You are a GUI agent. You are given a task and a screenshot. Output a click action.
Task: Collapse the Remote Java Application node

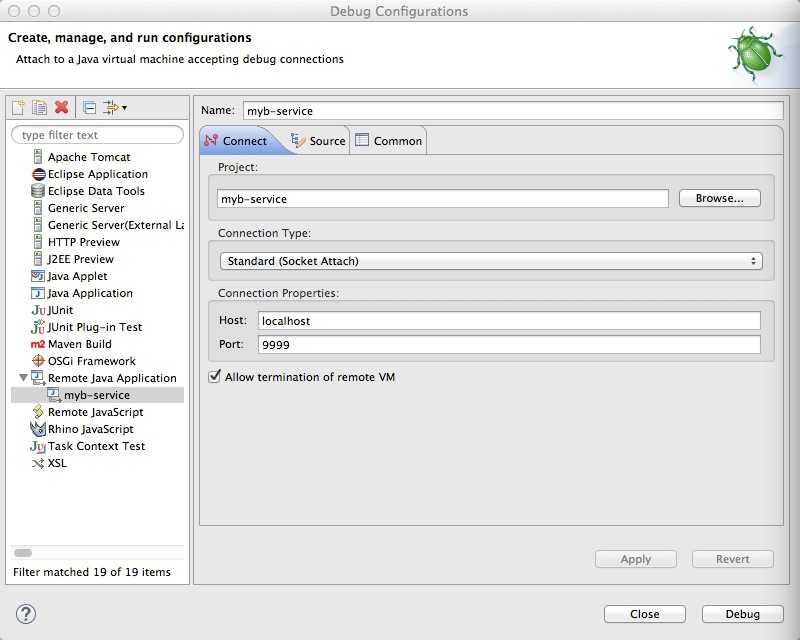(23, 378)
